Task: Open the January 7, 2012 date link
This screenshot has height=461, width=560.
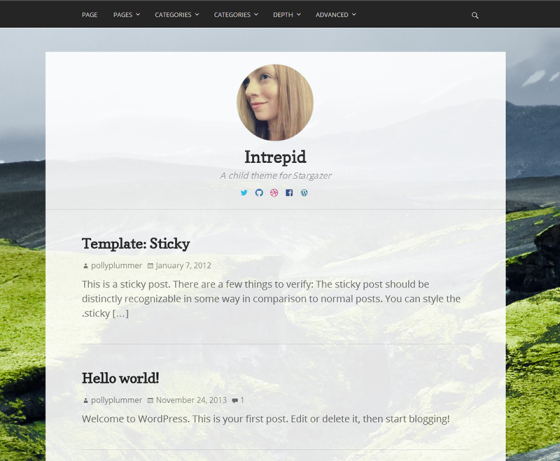Action: click(x=183, y=266)
